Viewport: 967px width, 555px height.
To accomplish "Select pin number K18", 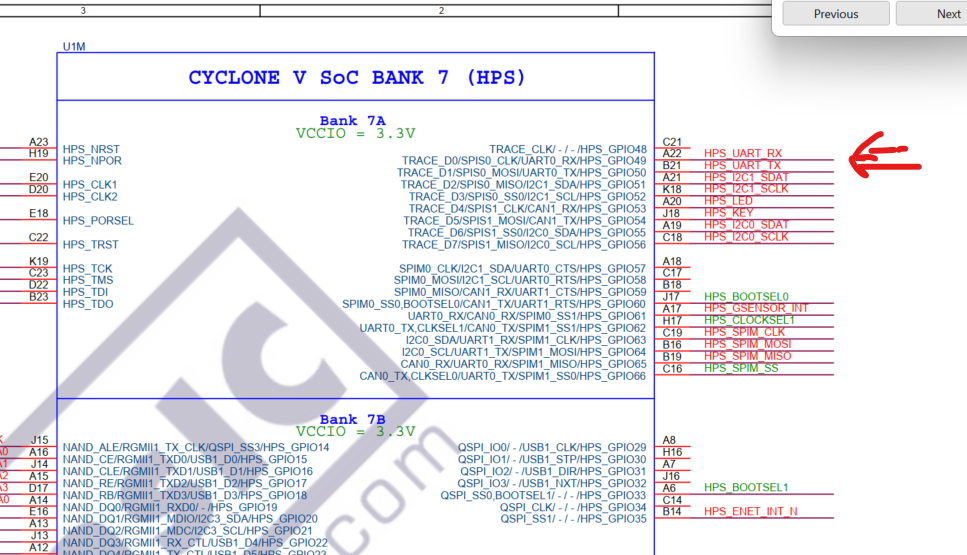I will (x=672, y=190).
